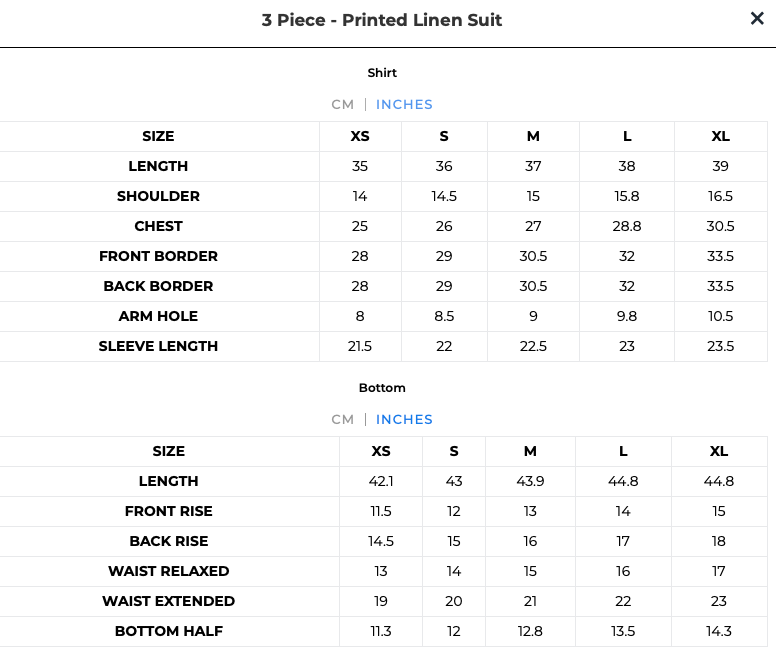This screenshot has width=776, height=670.
Task: Click the XS column header in Shirt table
Action: (360, 136)
